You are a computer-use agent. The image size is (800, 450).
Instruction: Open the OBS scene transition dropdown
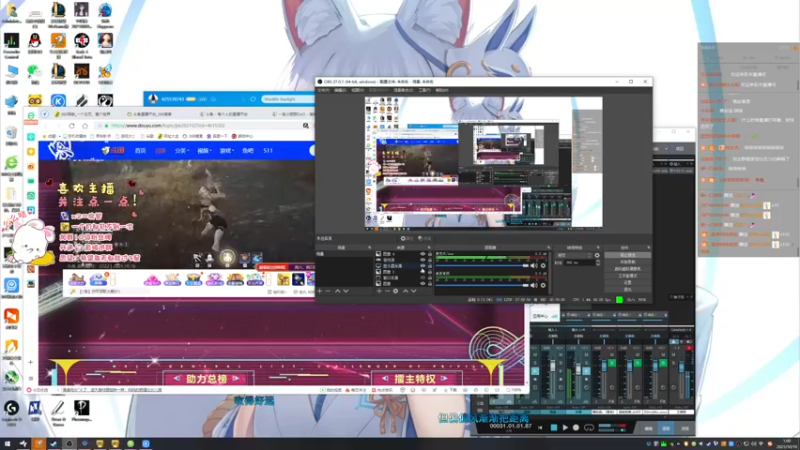coord(574,255)
